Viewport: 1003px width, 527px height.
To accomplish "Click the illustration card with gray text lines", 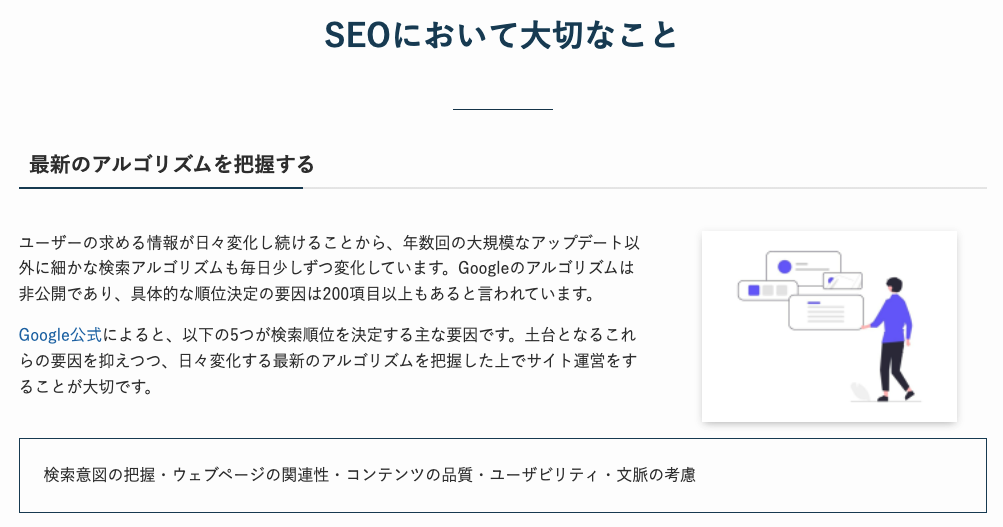I will tap(825, 311).
